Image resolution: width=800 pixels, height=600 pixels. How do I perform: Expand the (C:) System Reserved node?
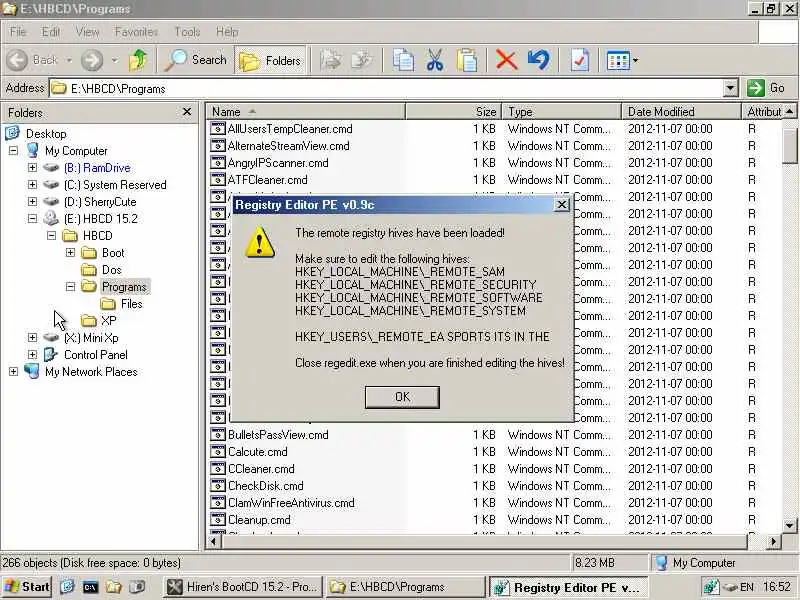click(x=33, y=185)
